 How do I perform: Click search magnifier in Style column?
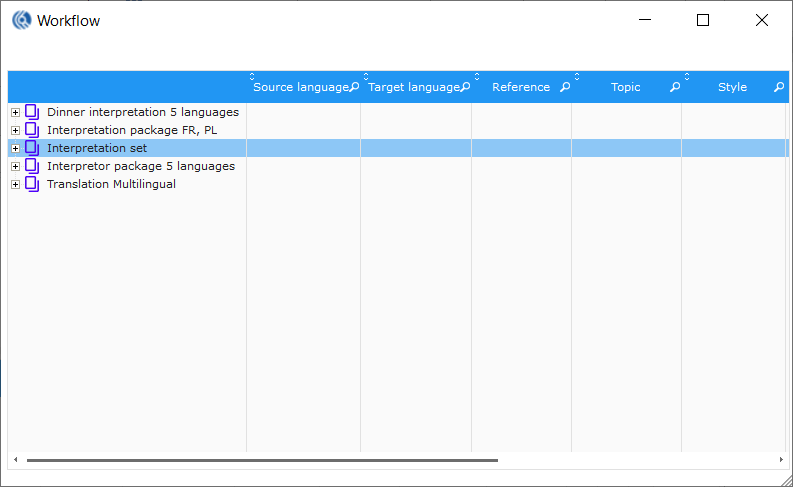[779, 87]
